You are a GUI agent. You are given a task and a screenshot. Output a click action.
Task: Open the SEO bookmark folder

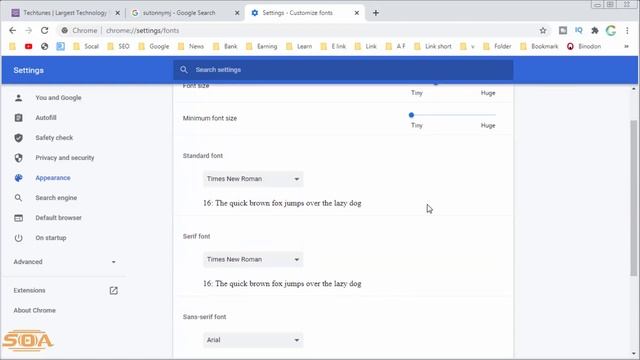click(119, 47)
